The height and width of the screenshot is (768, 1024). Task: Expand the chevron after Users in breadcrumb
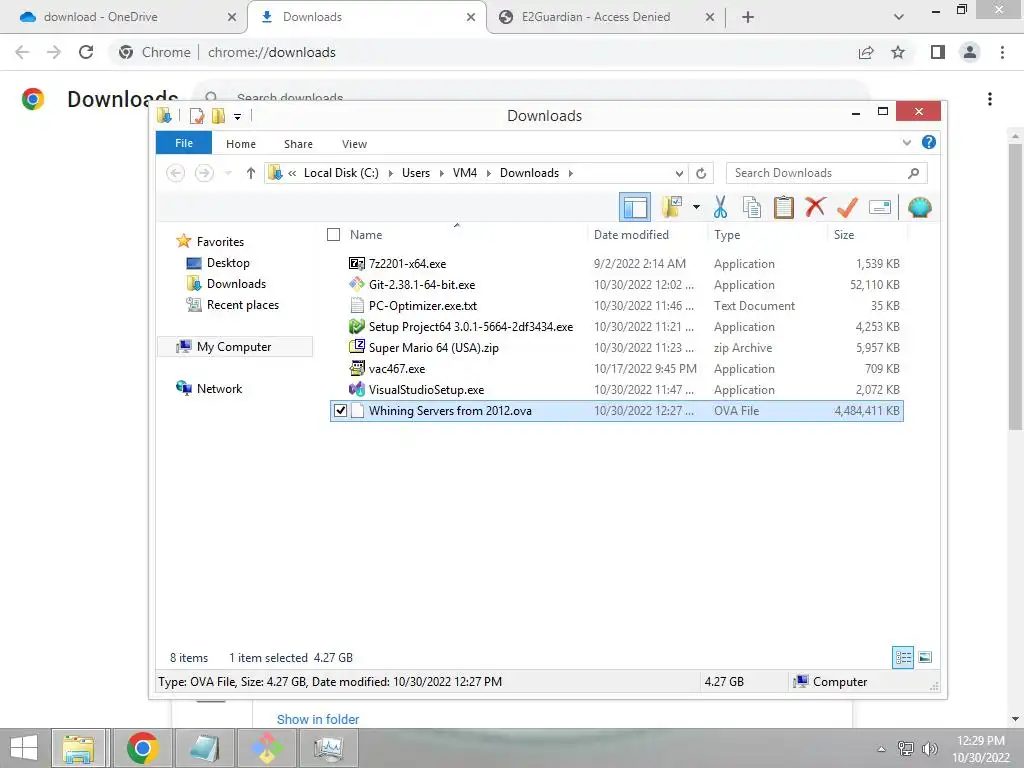(441, 173)
